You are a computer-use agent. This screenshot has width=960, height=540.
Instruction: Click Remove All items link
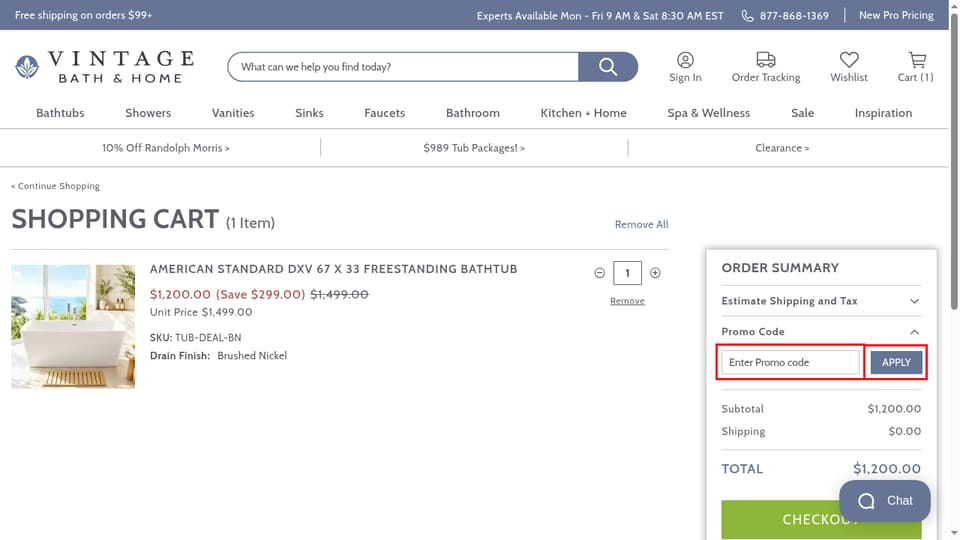click(641, 224)
